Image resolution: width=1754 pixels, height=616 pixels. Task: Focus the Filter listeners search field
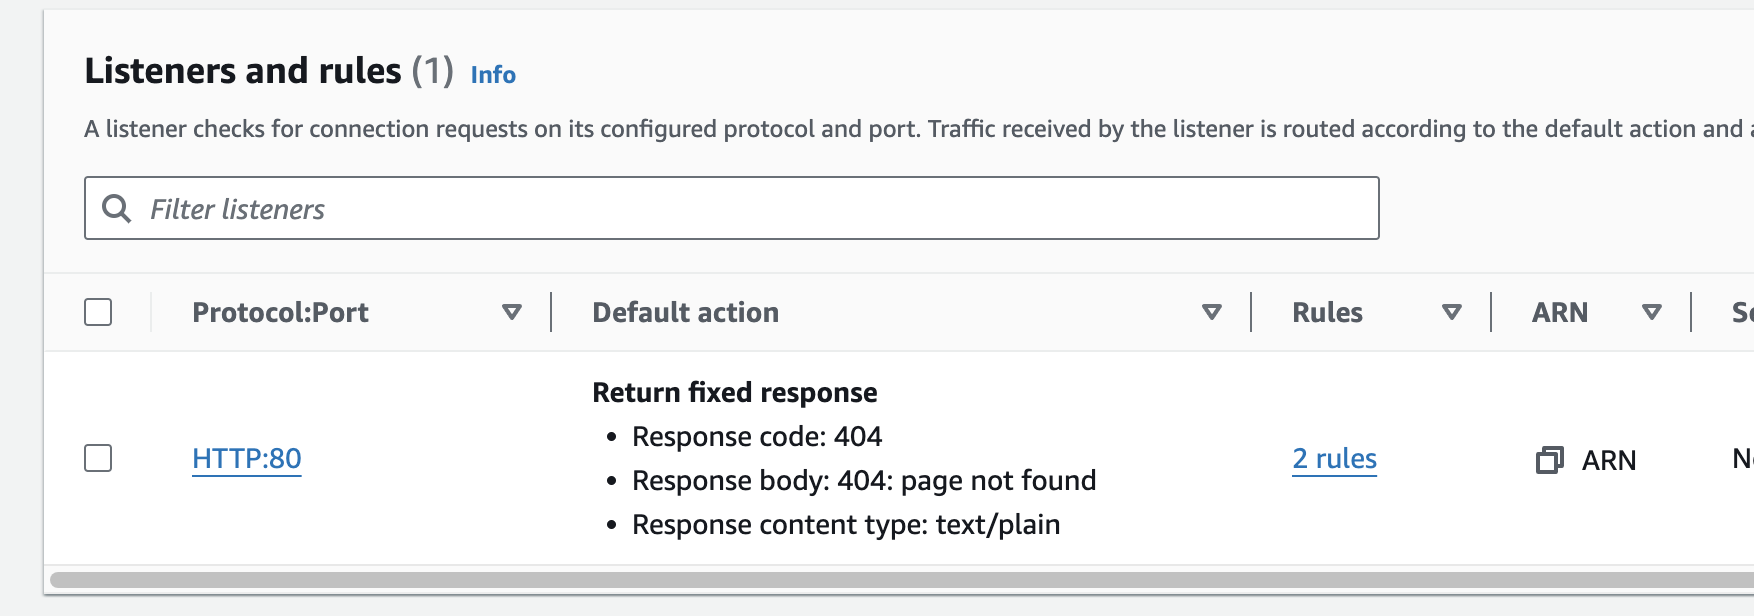click(750, 209)
